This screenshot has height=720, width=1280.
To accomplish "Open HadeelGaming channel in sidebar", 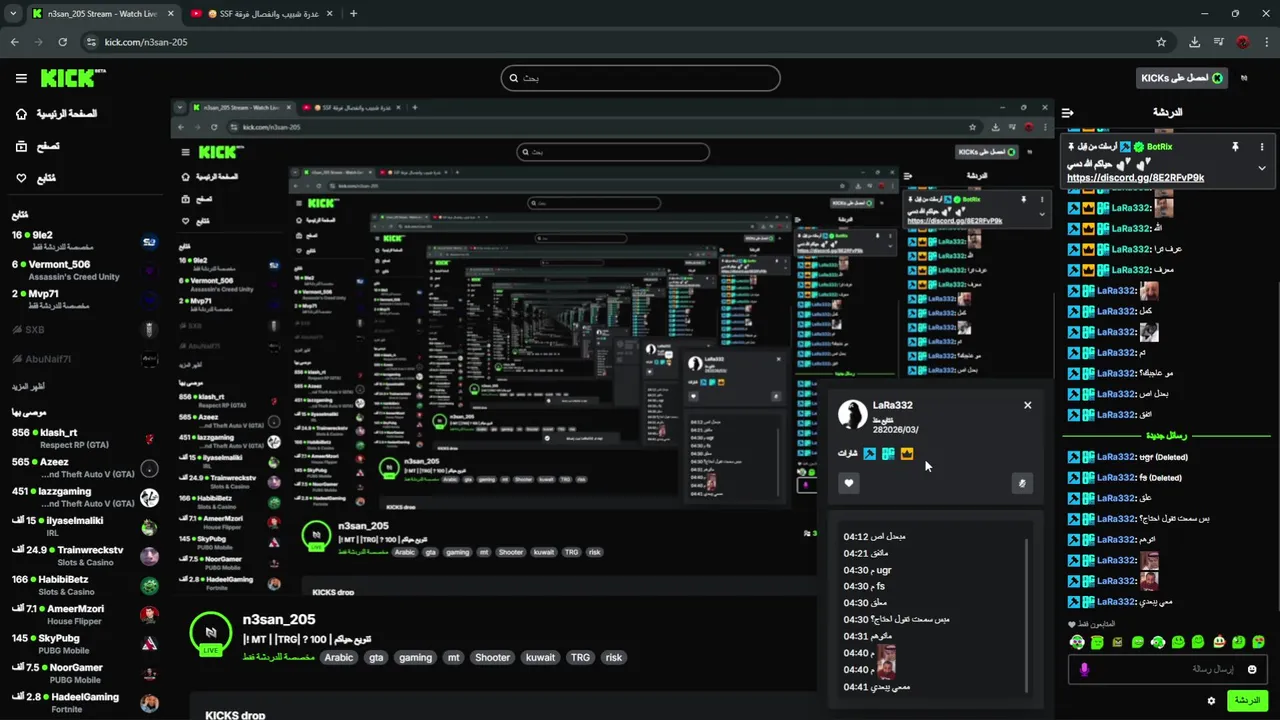I will pyautogui.click(x=84, y=702).
